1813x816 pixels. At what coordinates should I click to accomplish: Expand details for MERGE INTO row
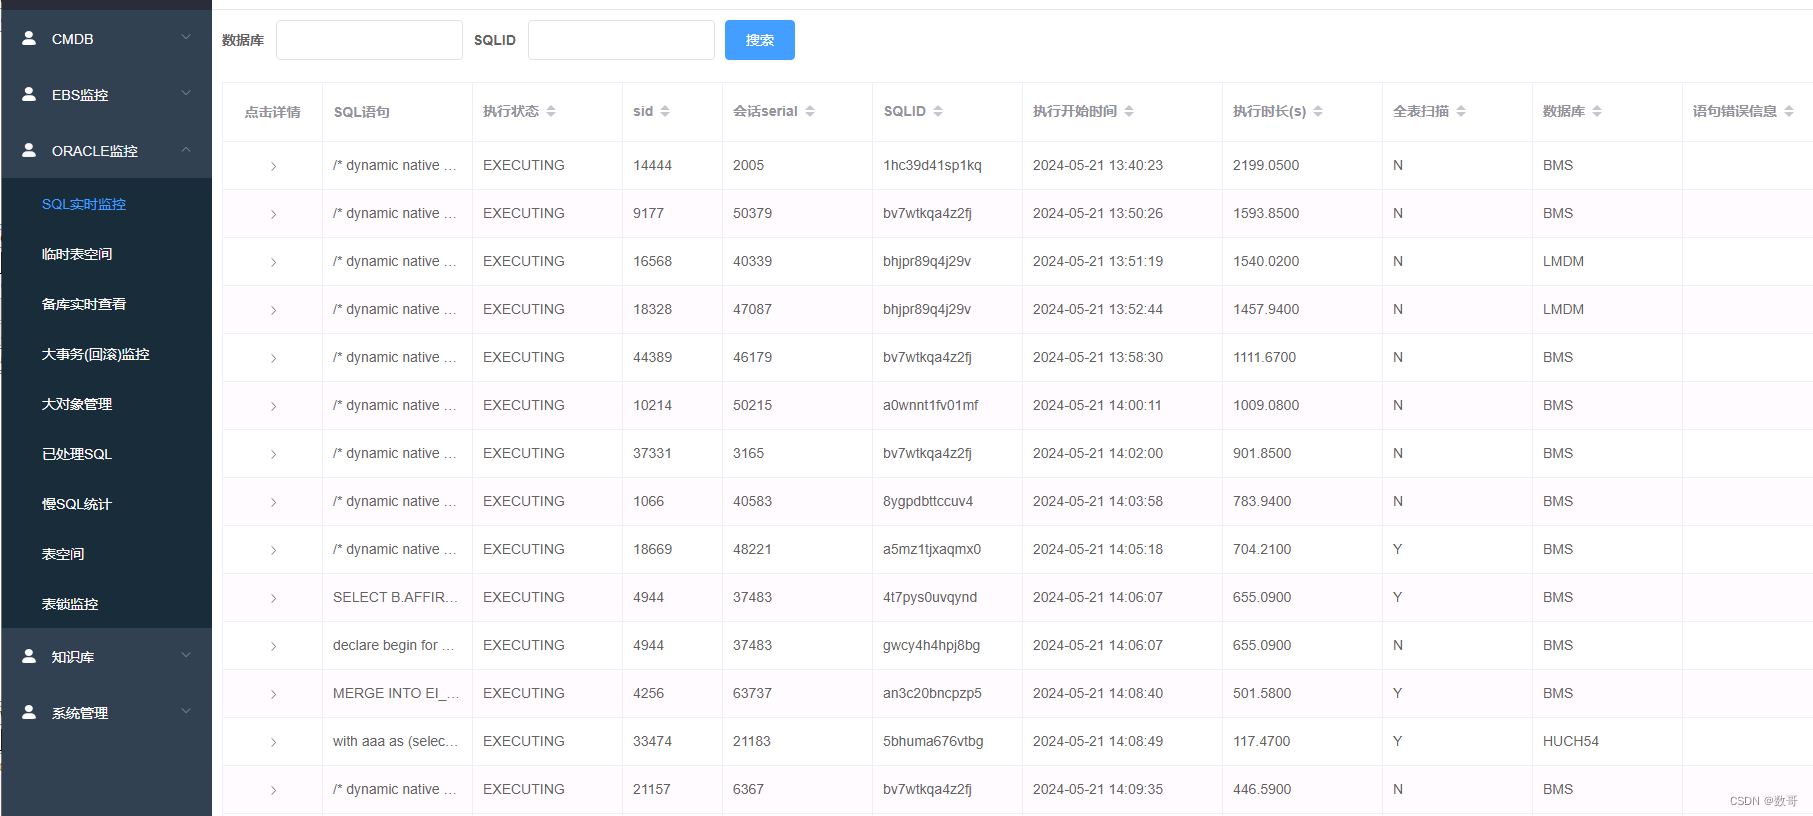(273, 694)
